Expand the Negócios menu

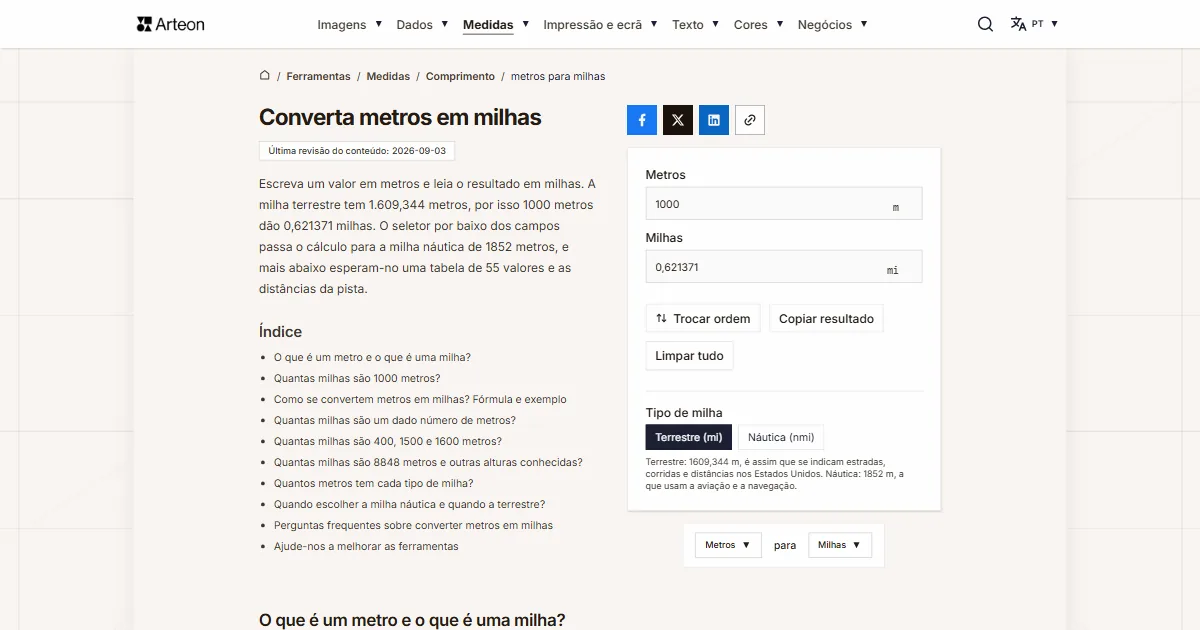(x=833, y=25)
